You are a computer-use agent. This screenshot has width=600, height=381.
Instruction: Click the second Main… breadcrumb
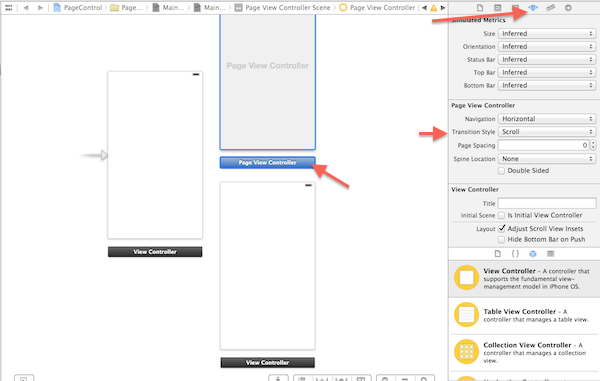click(210, 7)
